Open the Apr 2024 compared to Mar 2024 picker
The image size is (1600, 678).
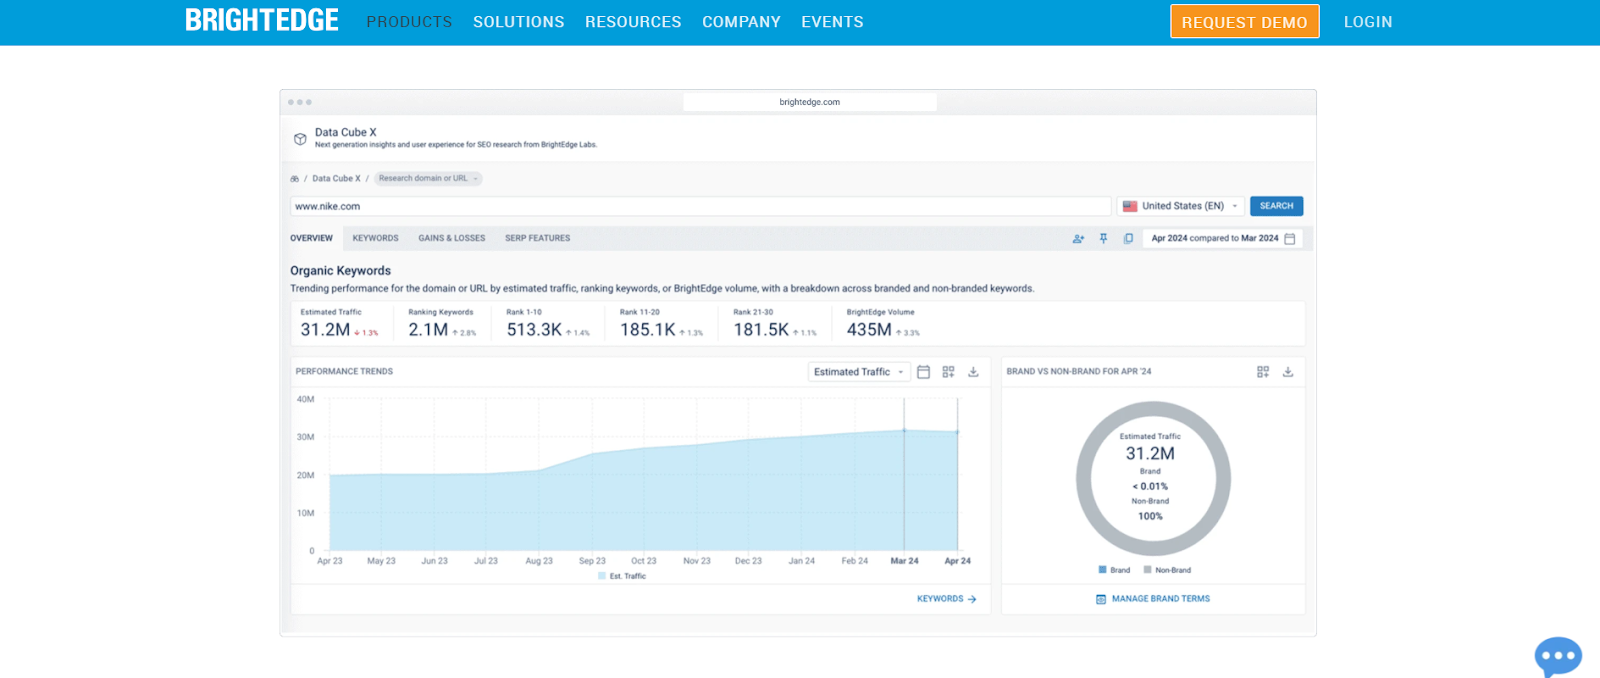click(1223, 239)
